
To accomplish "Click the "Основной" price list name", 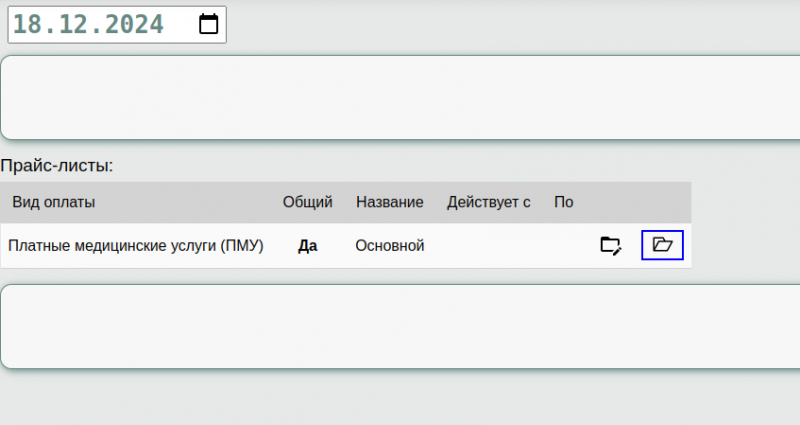I will pos(389,245).
